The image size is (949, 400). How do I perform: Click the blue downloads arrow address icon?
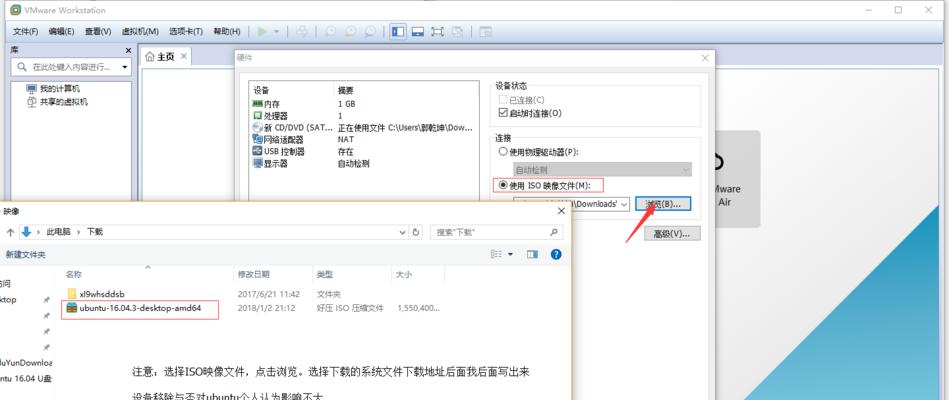25,232
